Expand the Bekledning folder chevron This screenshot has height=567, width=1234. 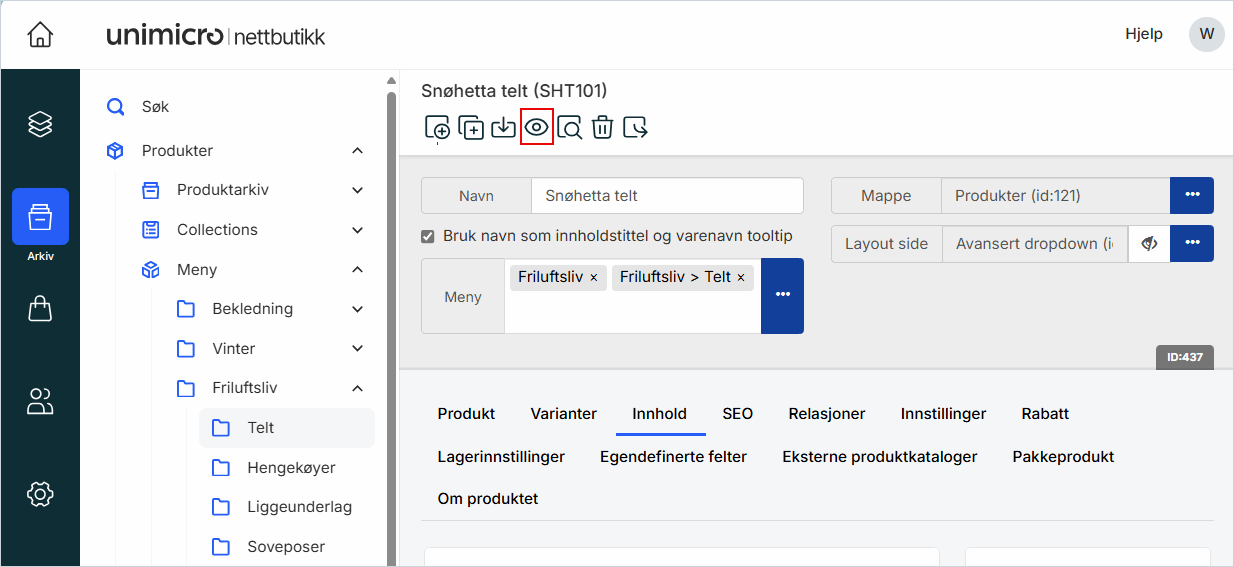click(x=358, y=309)
